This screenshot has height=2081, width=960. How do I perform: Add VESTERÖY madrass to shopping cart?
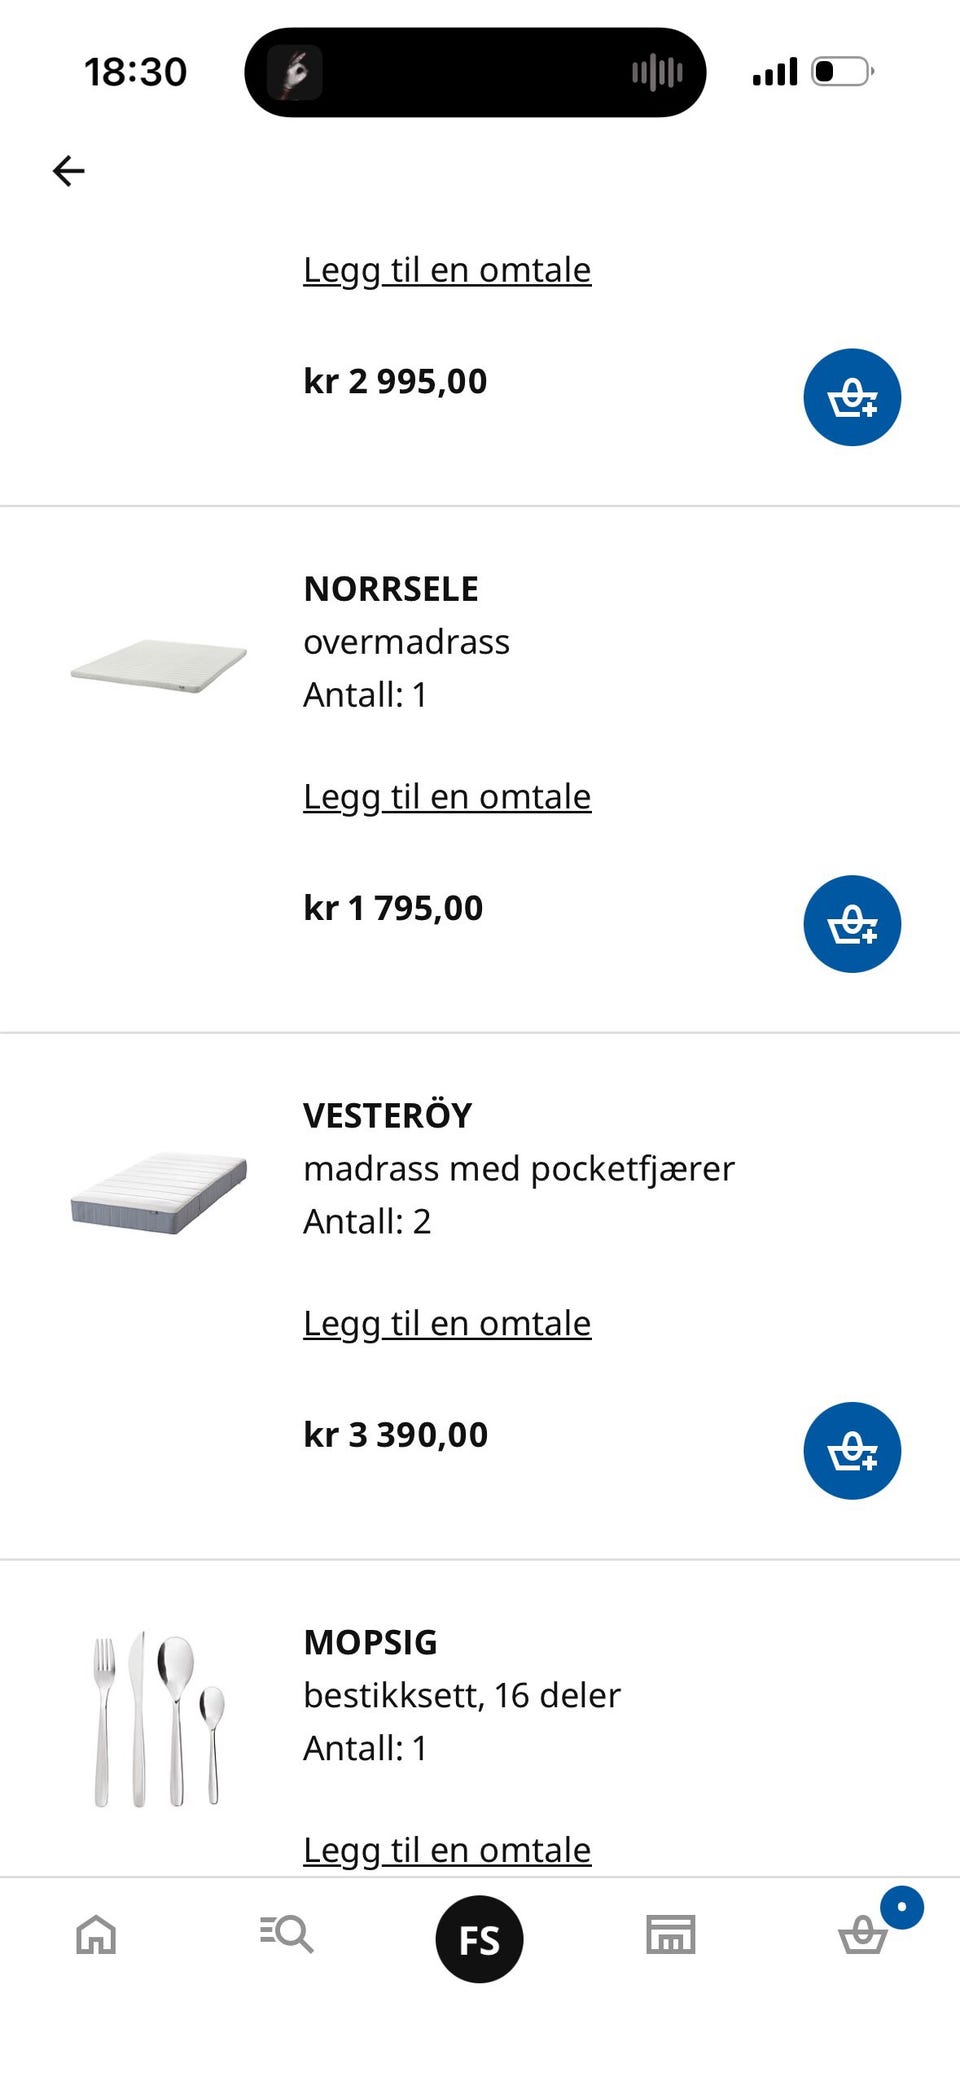(852, 1451)
